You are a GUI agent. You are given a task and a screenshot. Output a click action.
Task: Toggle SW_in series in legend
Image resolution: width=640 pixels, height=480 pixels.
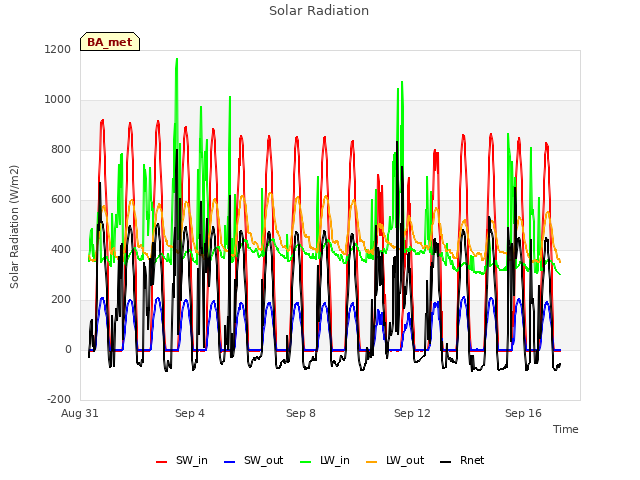[x=182, y=461]
